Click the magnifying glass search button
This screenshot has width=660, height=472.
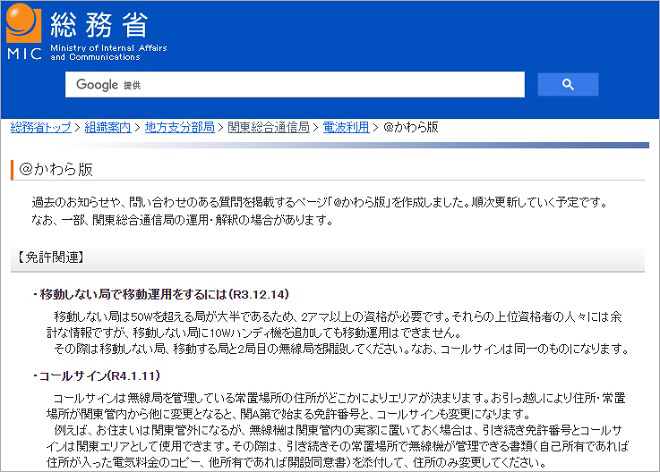(568, 85)
